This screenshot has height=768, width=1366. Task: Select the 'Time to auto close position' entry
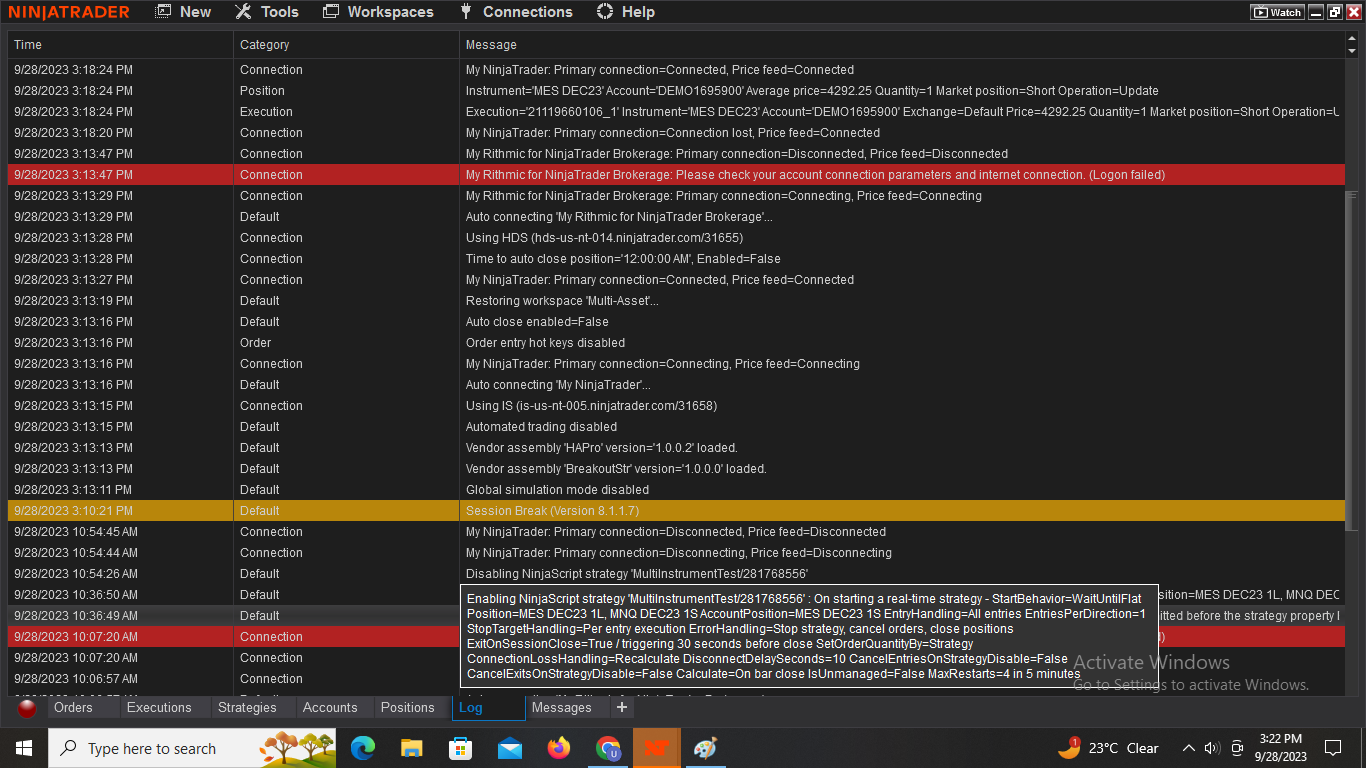623,259
